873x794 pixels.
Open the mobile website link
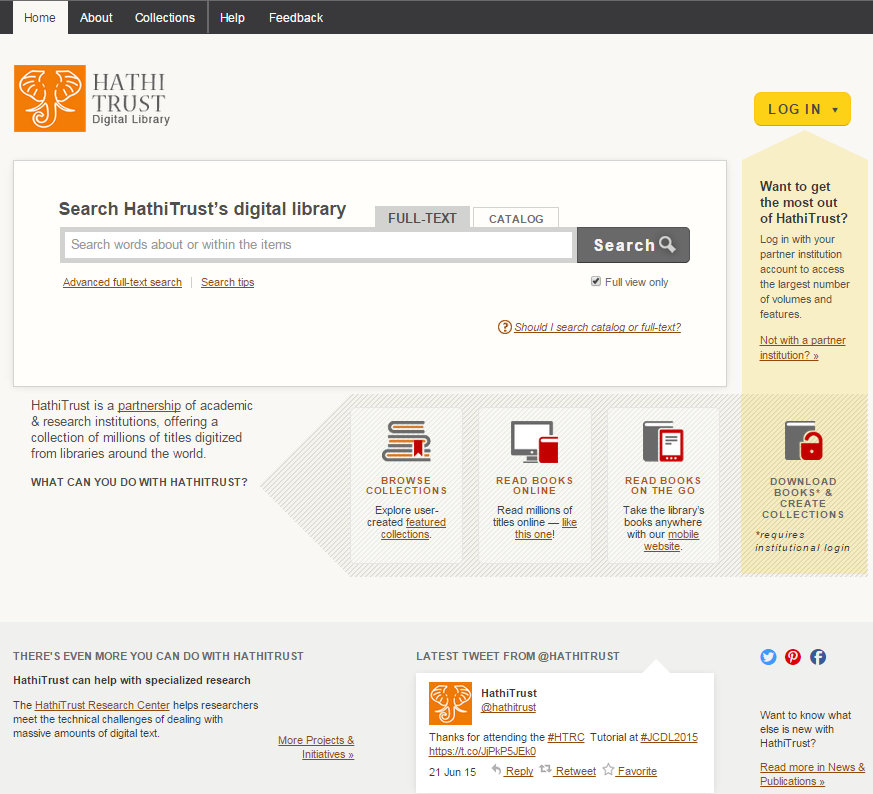[x=671, y=540]
